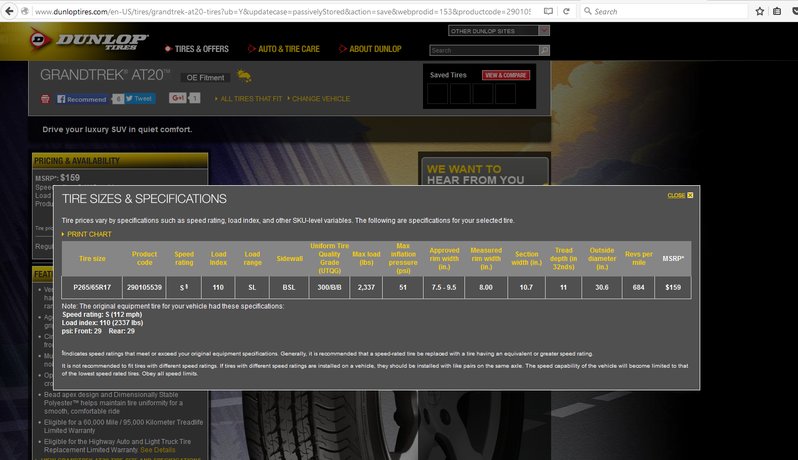Close the Tire Sizes & Specifications dialog
This screenshot has height=460, width=798.
pos(680,195)
